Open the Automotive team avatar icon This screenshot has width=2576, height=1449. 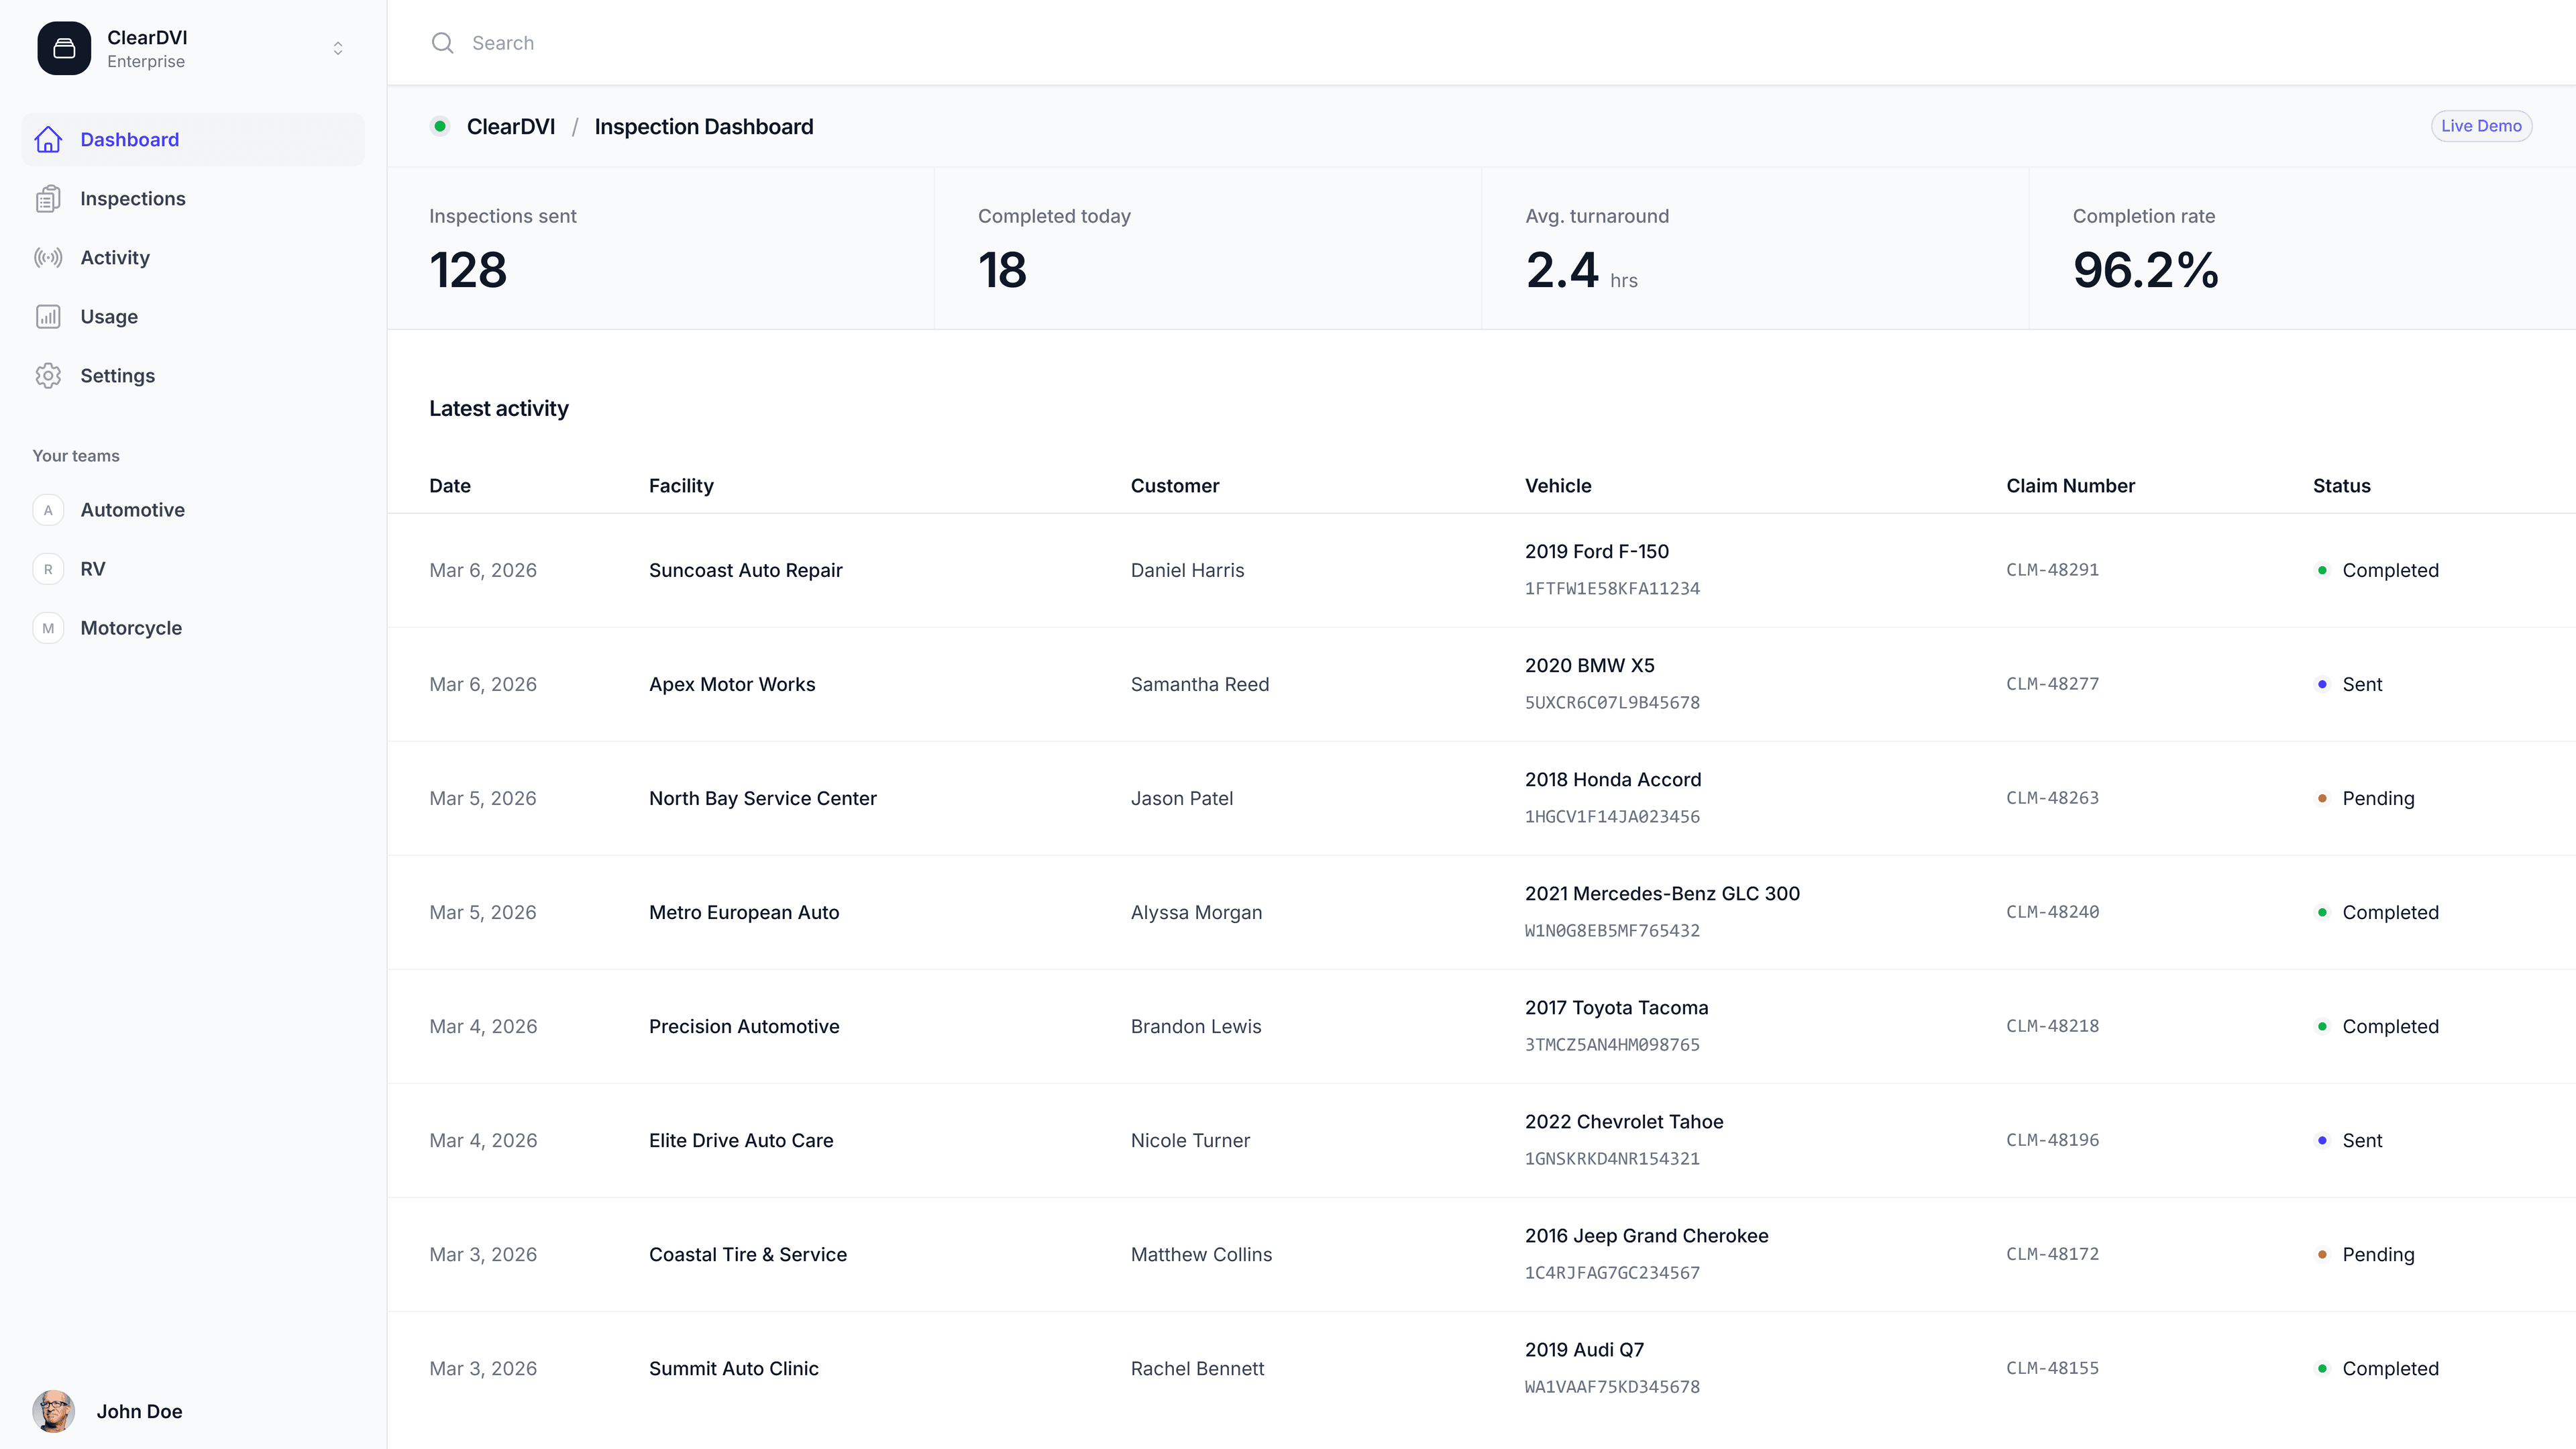[x=48, y=510]
